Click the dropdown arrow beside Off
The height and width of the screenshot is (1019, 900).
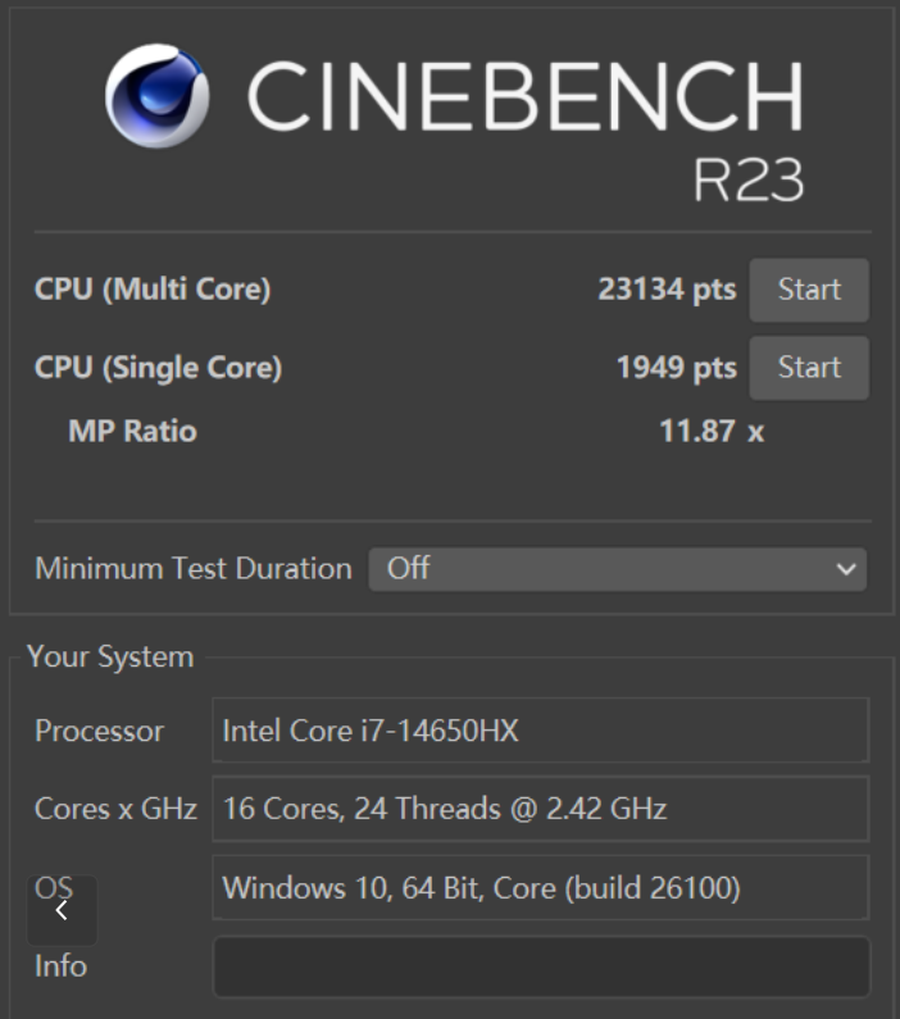(x=846, y=569)
